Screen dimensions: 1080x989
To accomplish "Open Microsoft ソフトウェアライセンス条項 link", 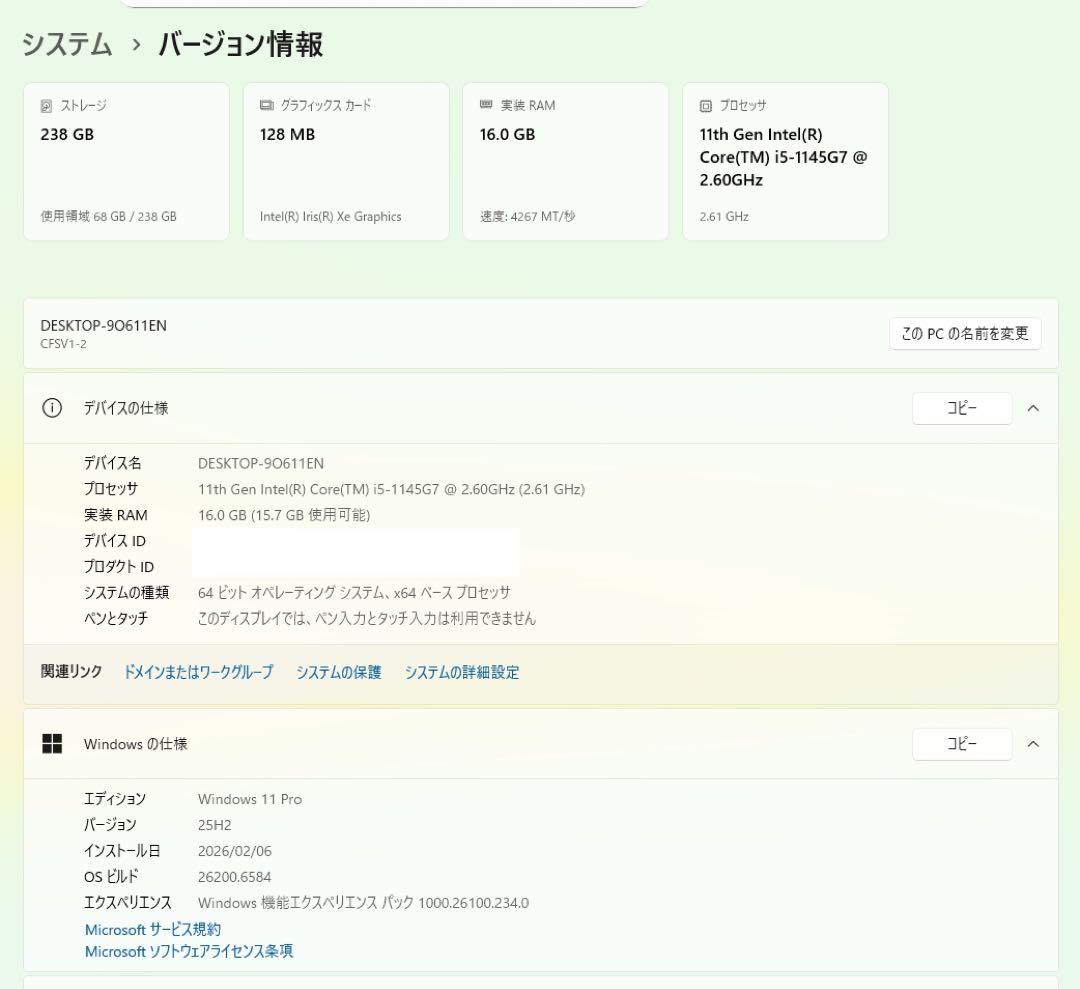I will coord(188,951).
